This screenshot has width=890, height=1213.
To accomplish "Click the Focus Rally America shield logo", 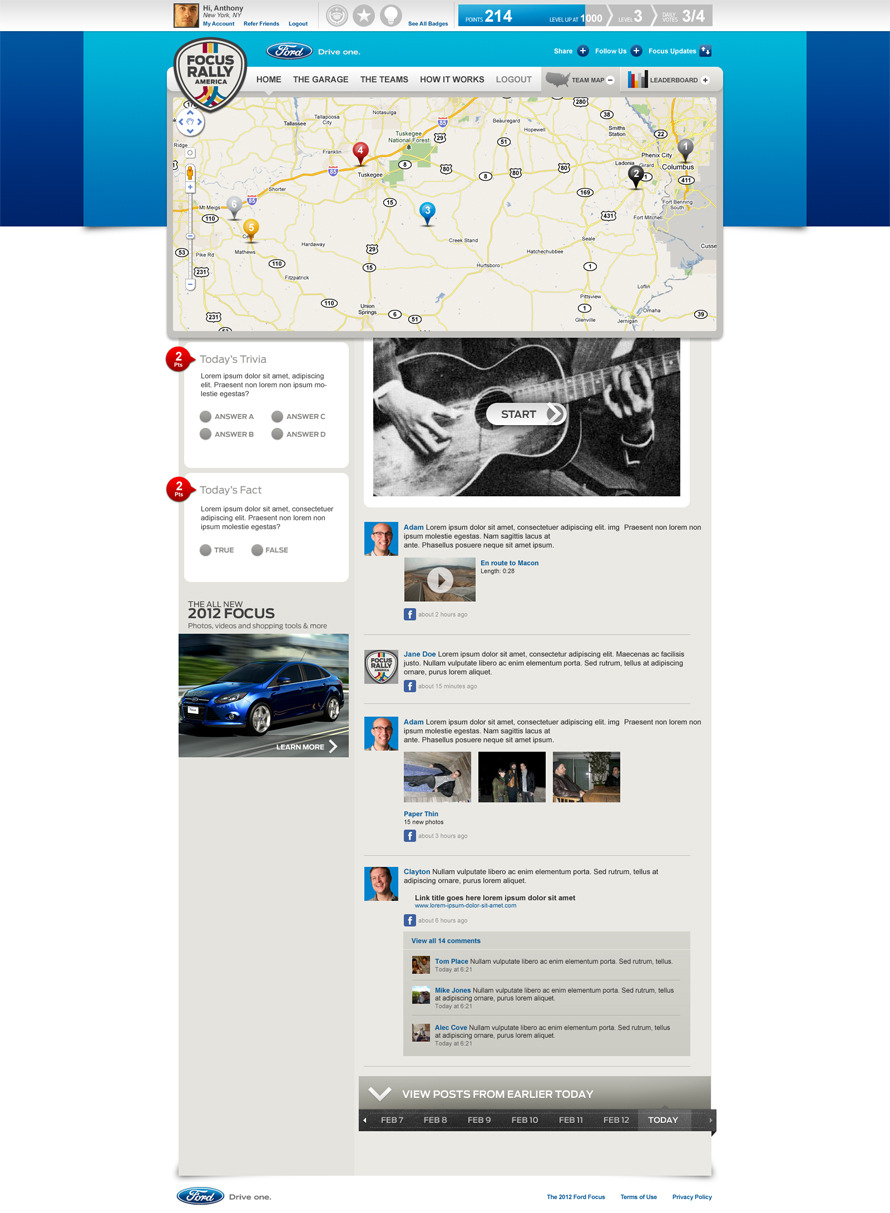I will click(210, 74).
